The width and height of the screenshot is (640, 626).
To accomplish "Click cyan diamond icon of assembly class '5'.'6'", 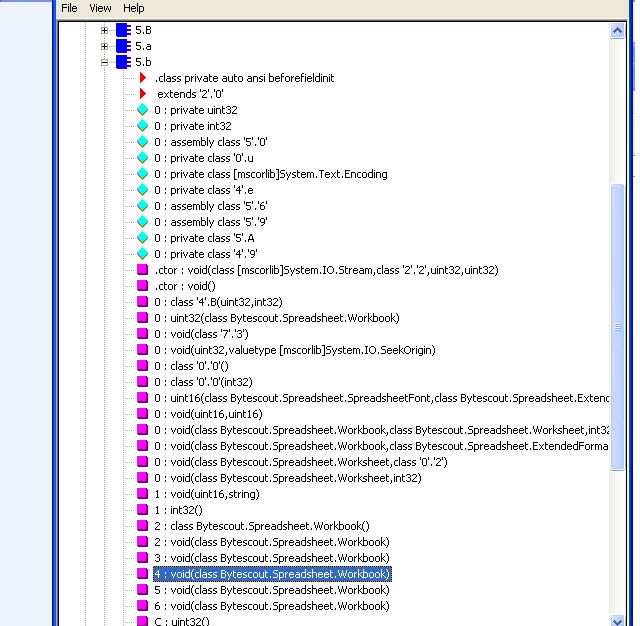I will (x=142, y=206).
